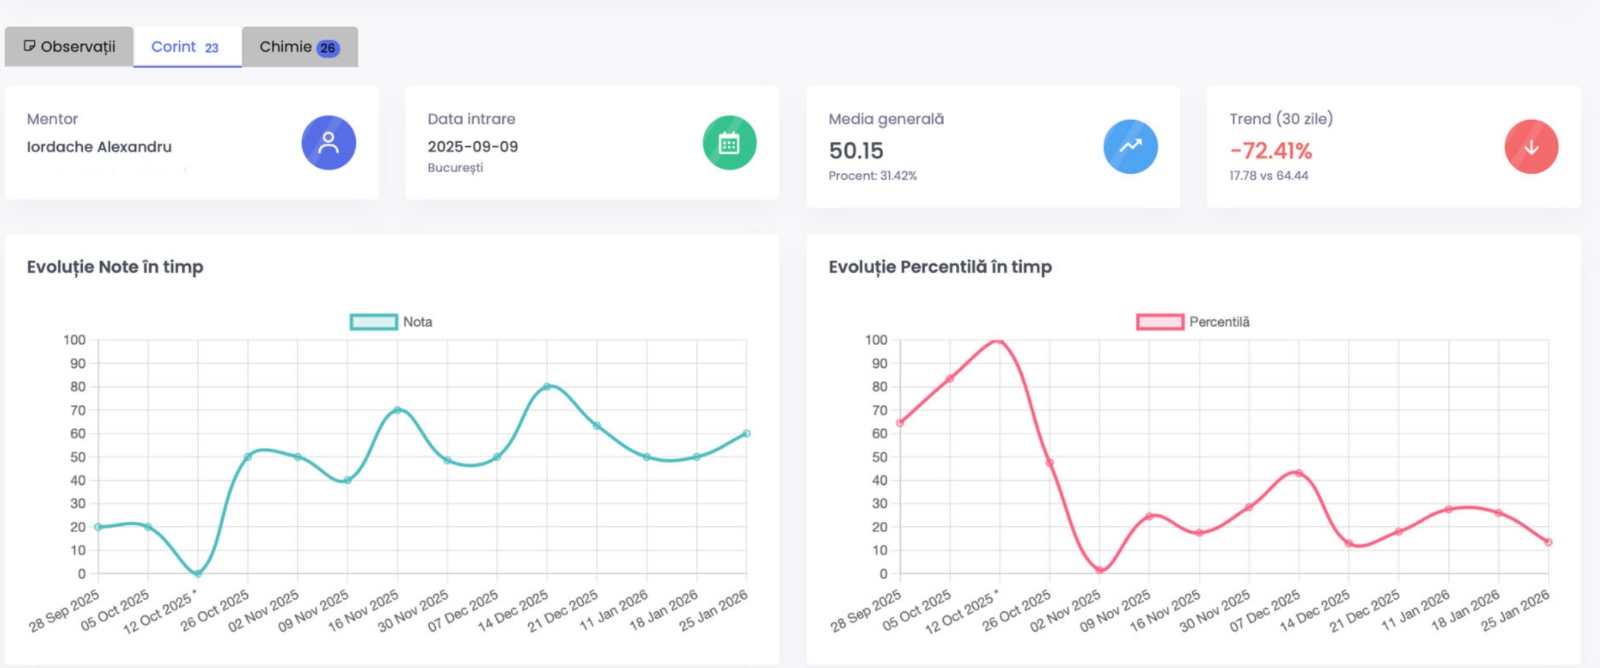Image resolution: width=1600 pixels, height=668 pixels.
Task: Click the 23 badge on Corint tab
Action: [x=212, y=48]
